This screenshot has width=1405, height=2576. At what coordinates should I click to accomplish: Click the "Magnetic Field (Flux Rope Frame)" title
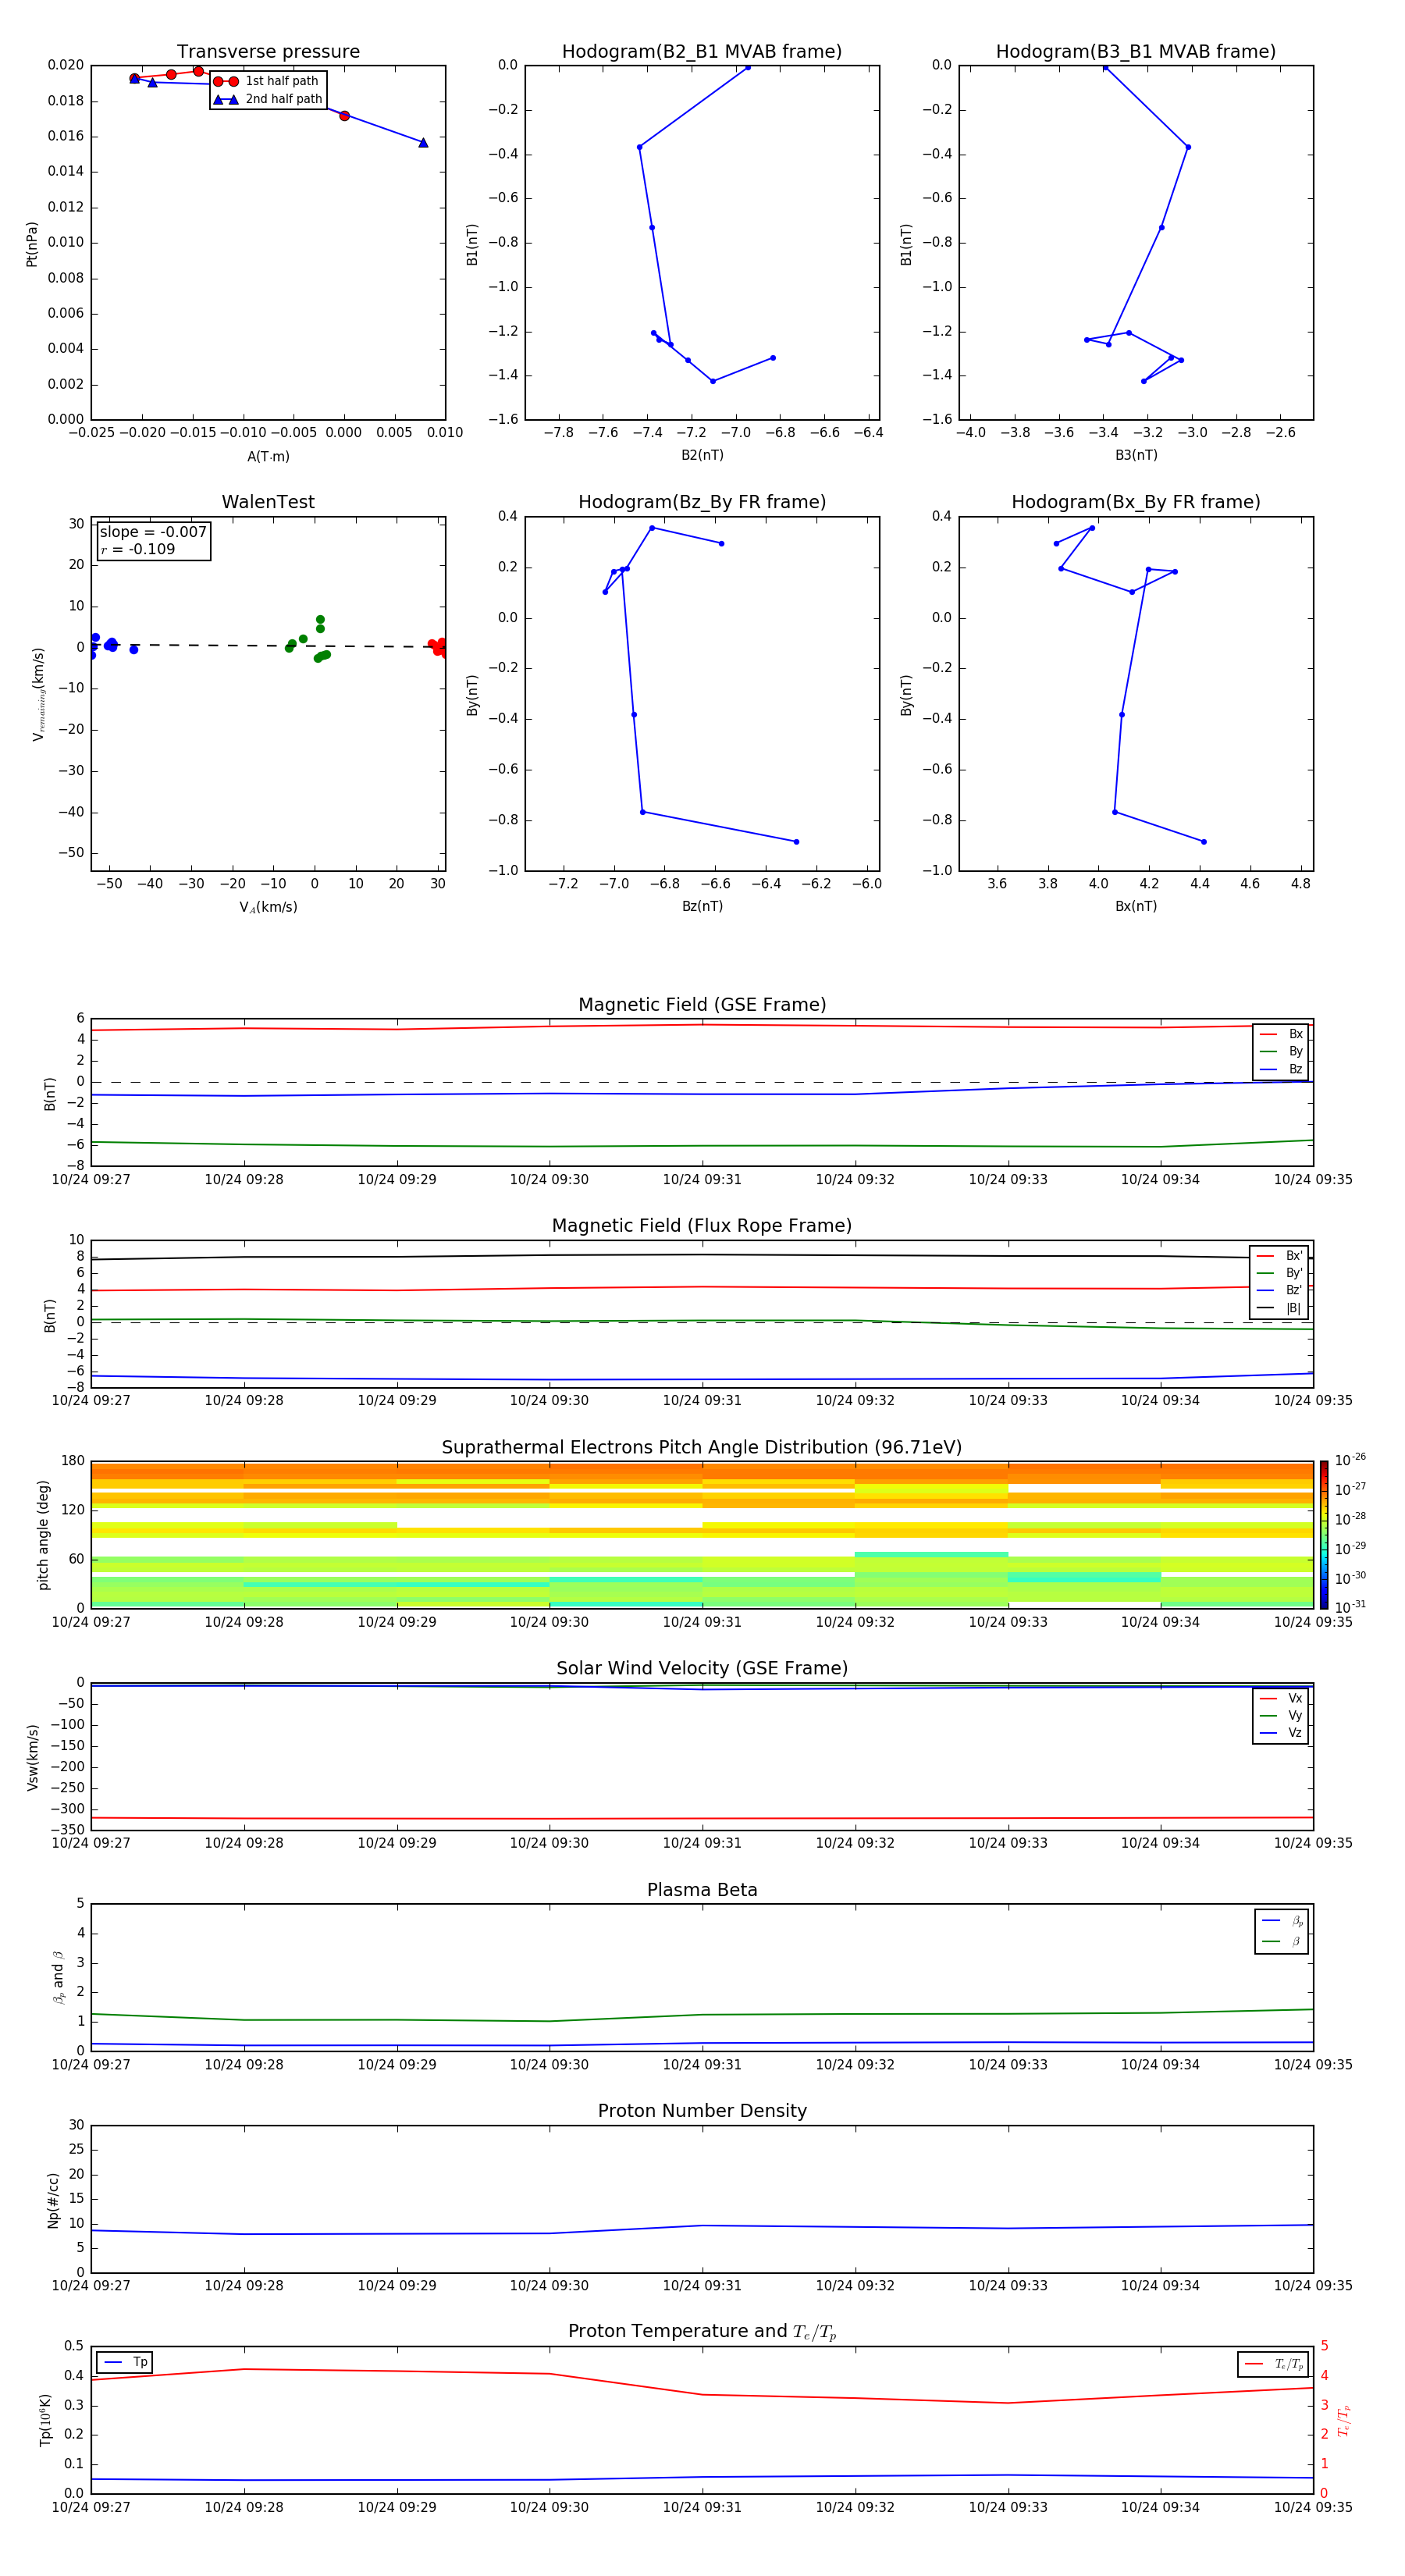(702, 1226)
